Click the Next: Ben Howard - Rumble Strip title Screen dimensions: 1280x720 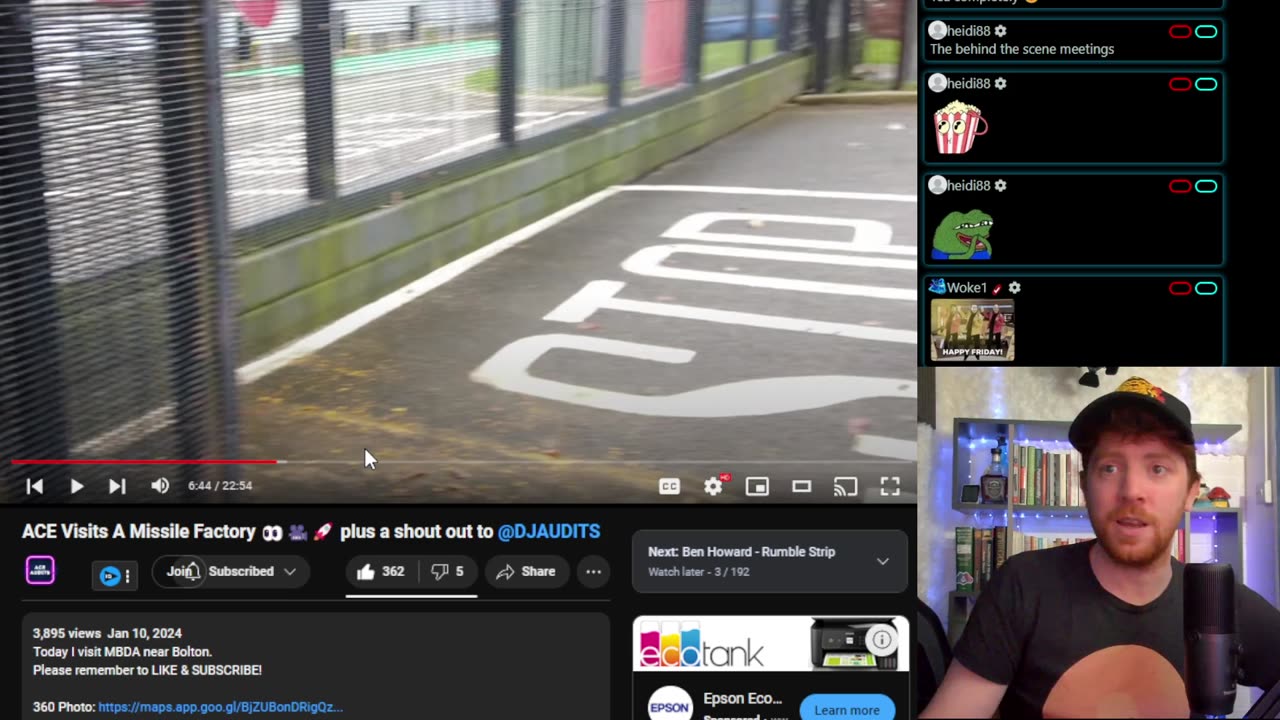coord(741,552)
